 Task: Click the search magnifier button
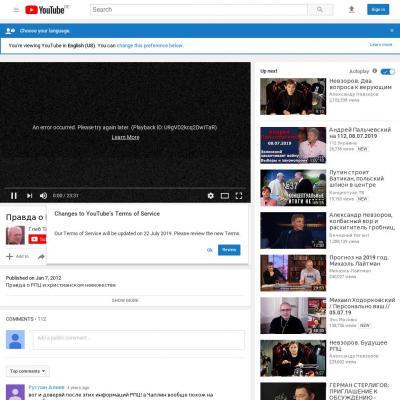(320, 10)
